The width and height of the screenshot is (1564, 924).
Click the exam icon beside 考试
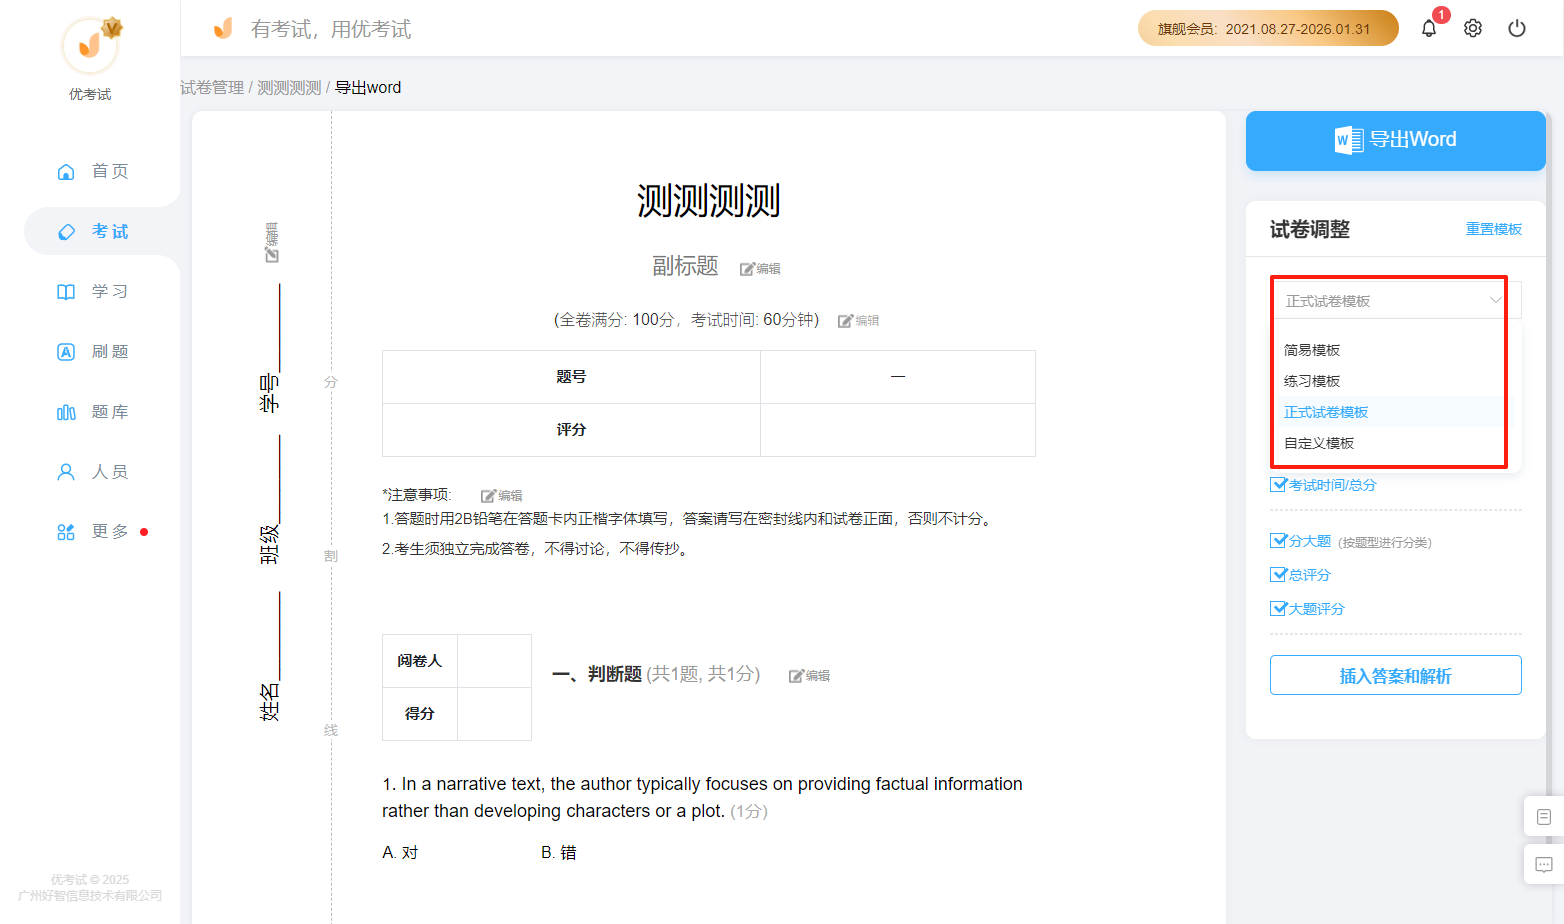[x=66, y=231]
